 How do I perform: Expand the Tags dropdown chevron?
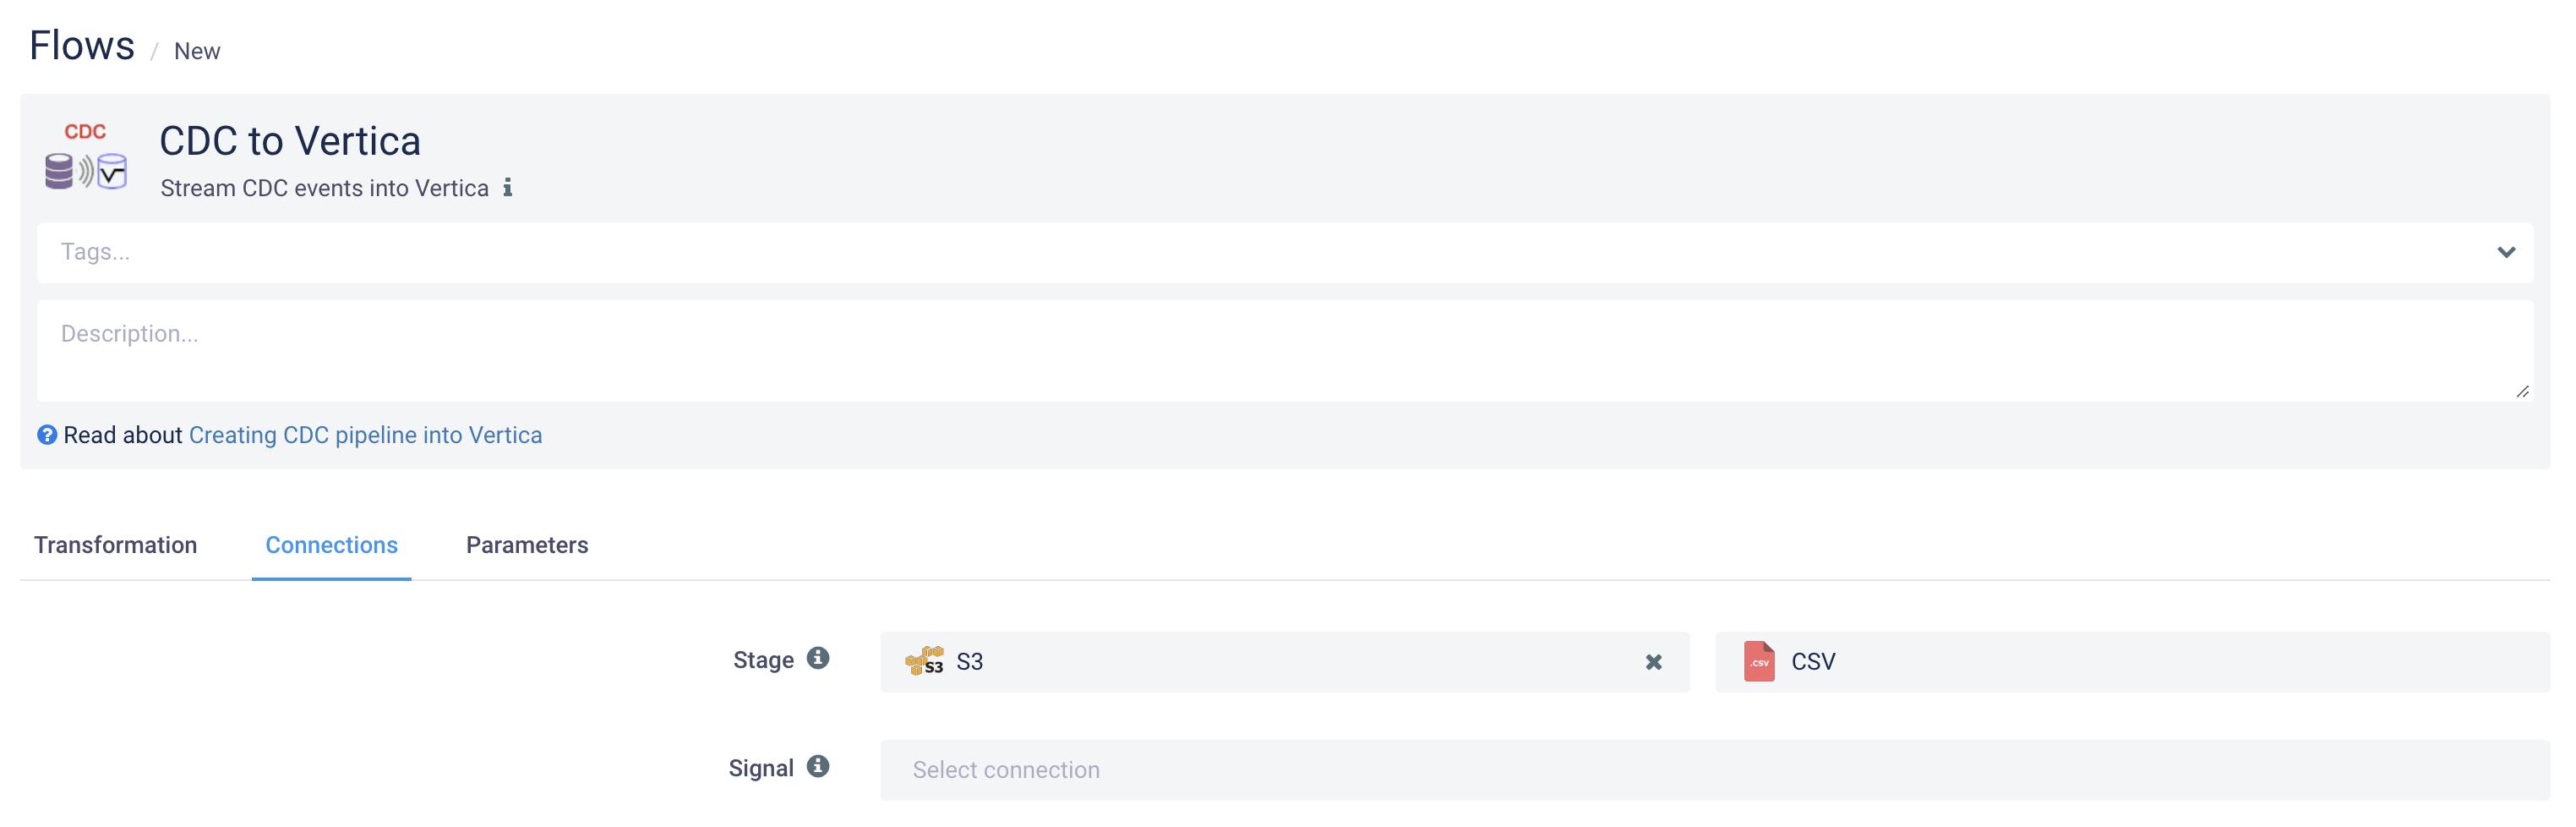tap(2506, 252)
